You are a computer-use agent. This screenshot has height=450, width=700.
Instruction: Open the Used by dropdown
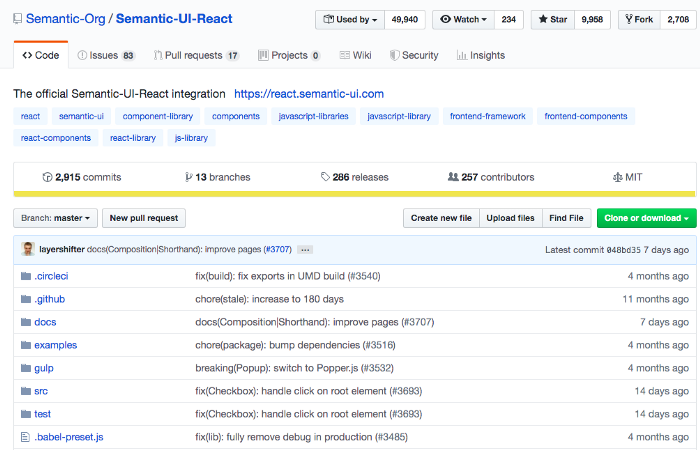(350, 20)
